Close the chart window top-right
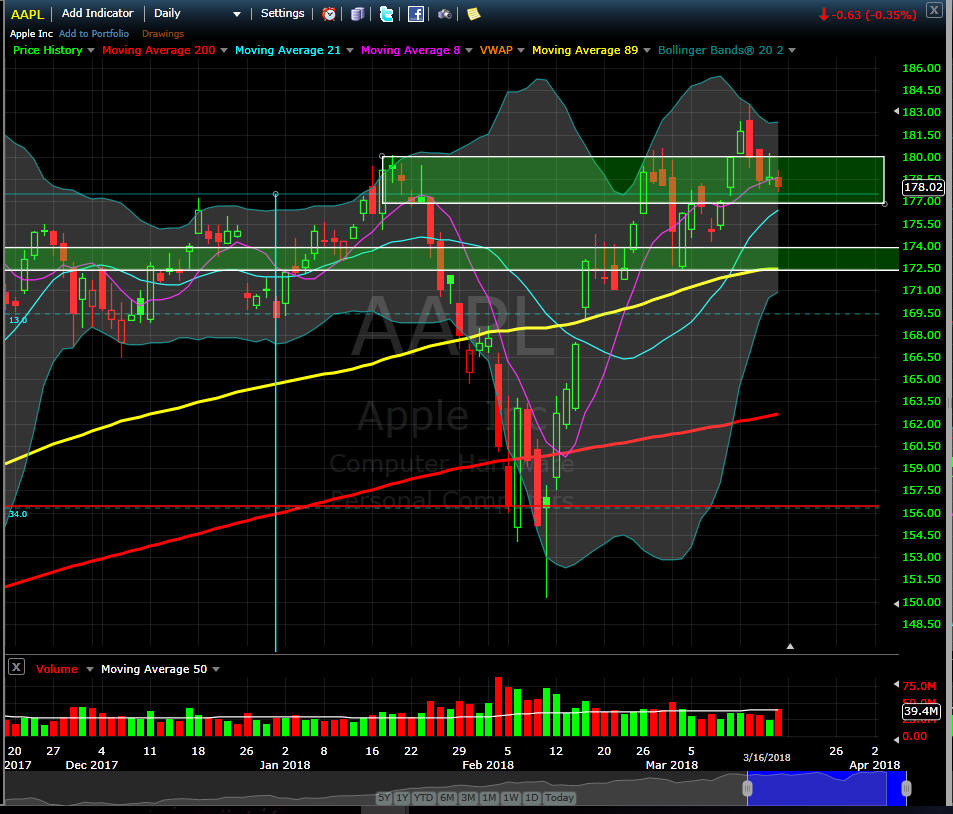953x814 pixels. pos(934,10)
